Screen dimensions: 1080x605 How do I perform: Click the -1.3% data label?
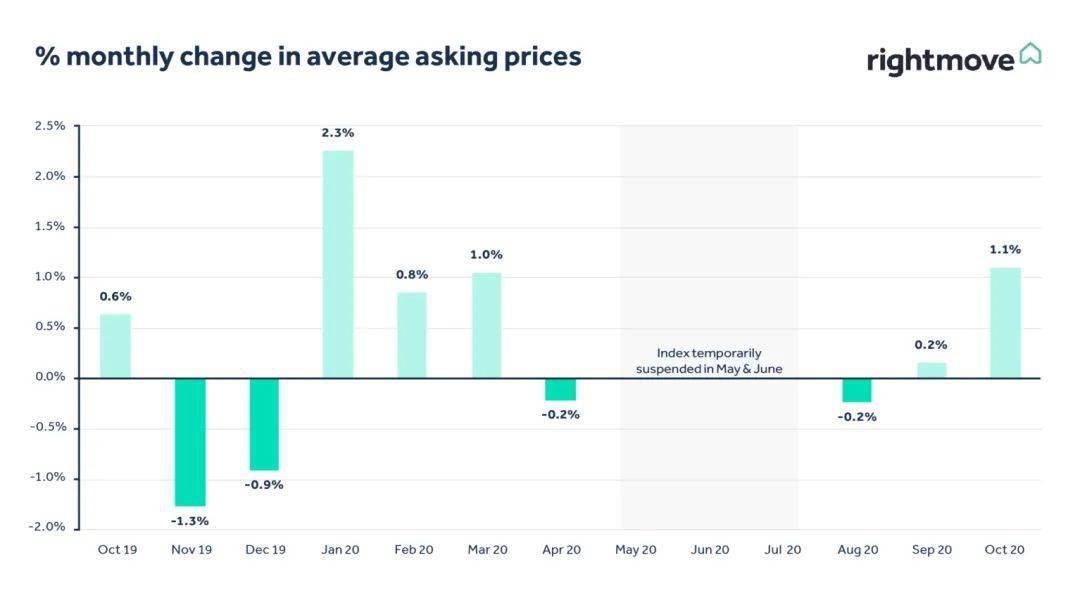point(190,521)
